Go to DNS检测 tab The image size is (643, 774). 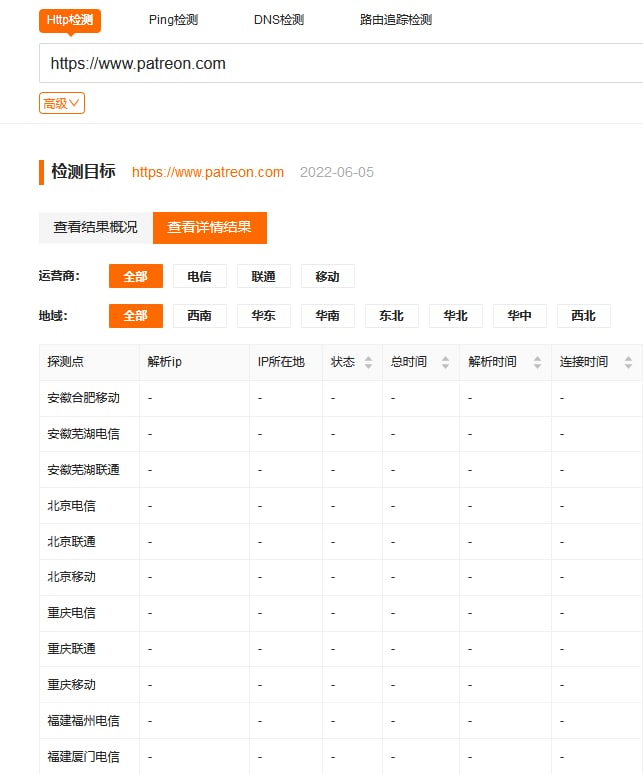click(x=279, y=20)
